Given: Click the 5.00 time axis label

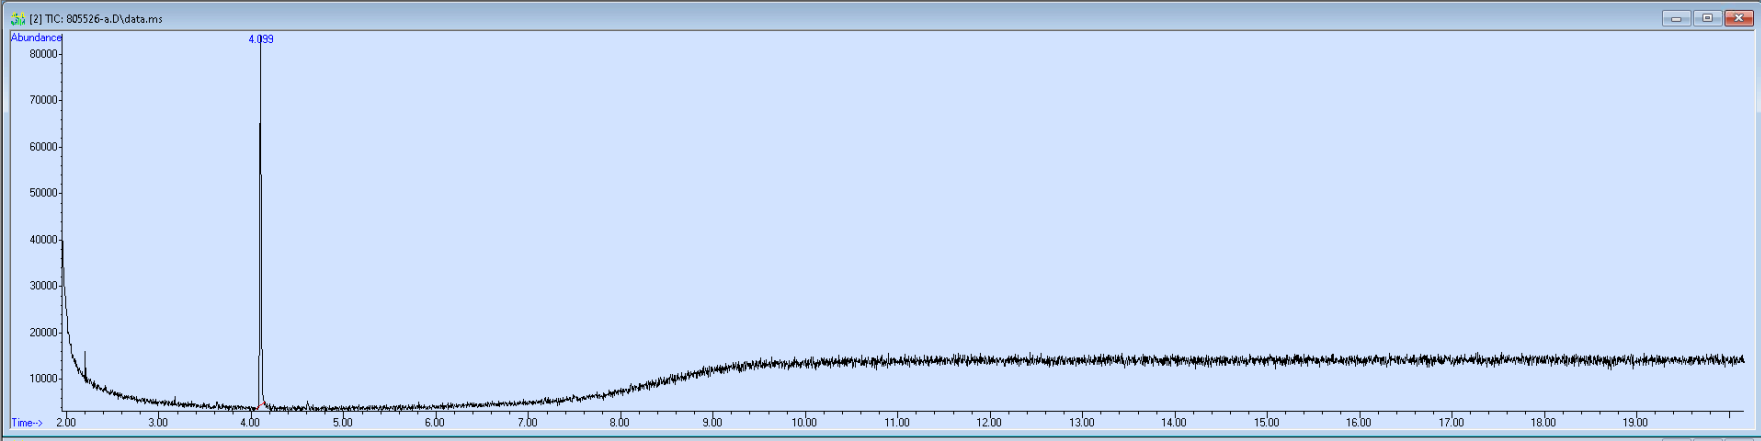Looking at the screenshot, I should 342,423.
